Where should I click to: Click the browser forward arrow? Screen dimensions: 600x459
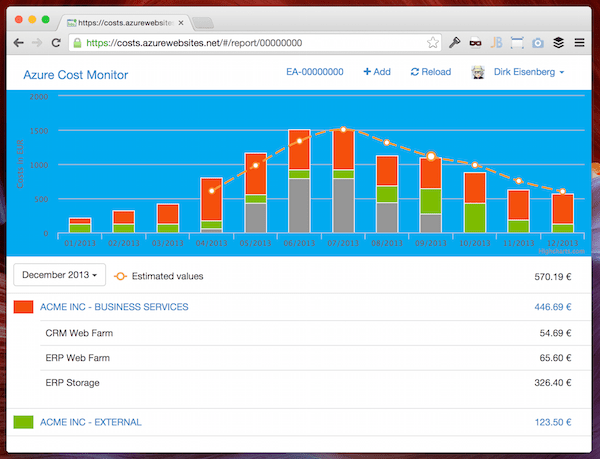[x=37, y=43]
